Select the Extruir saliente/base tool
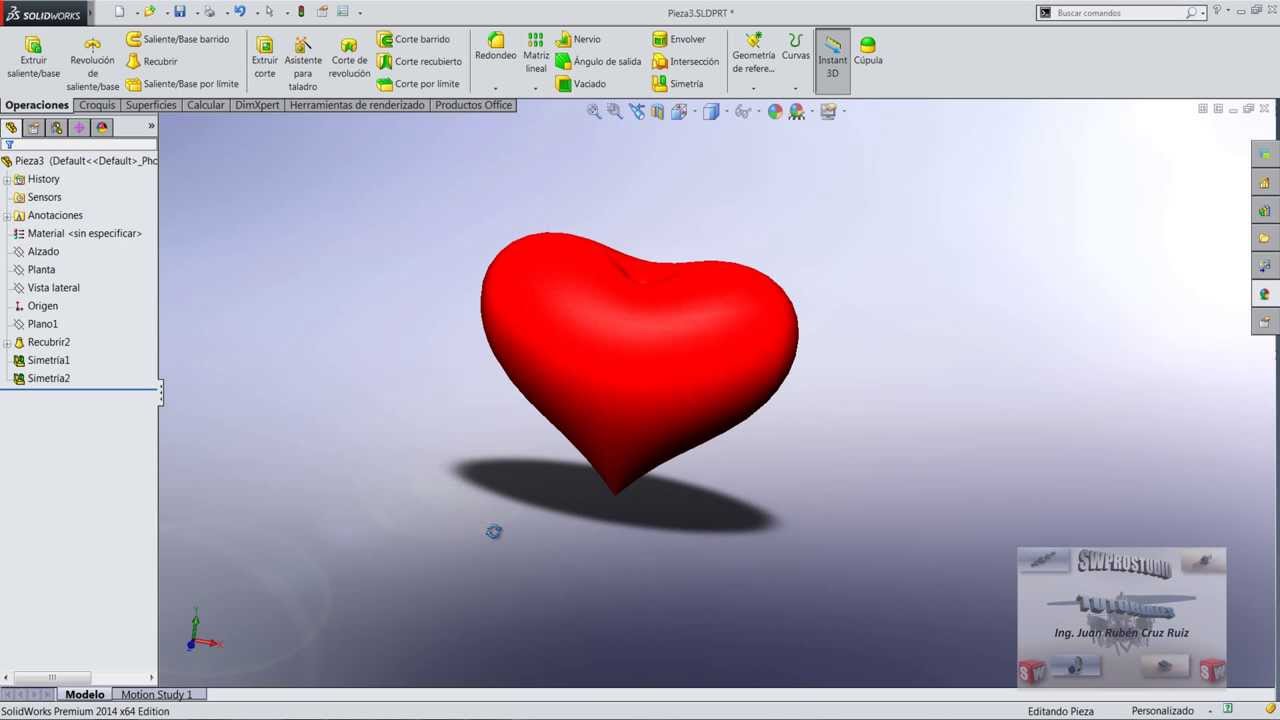This screenshot has height=720, width=1280. tap(33, 58)
